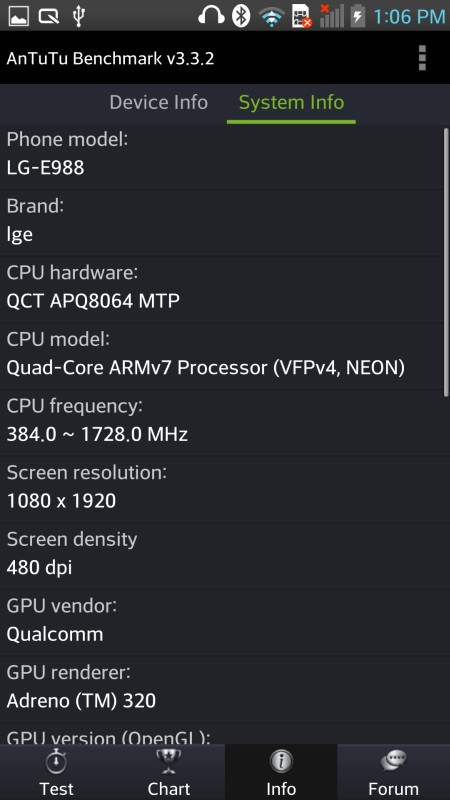Image resolution: width=450 pixels, height=800 pixels.
Task: Select the System Info tab
Action: [291, 103]
